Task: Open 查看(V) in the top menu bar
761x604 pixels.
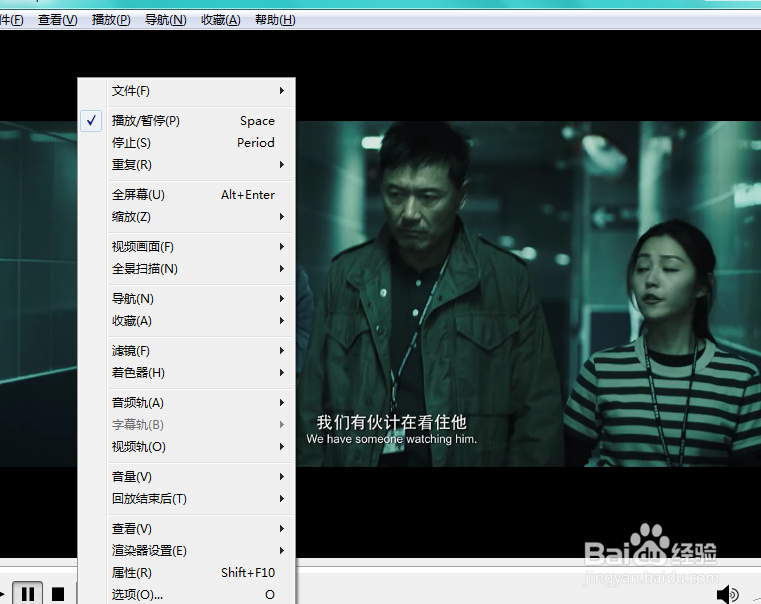Action: [x=57, y=20]
